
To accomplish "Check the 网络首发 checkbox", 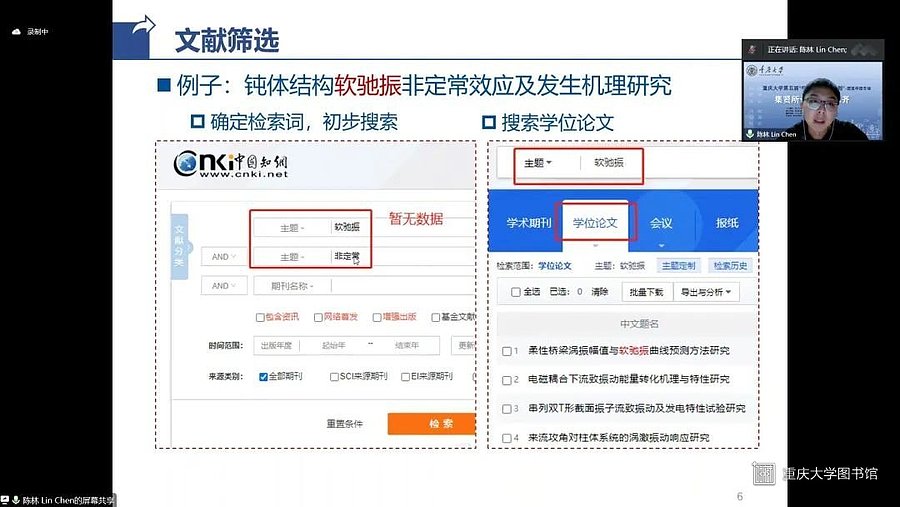I will click(x=318, y=318).
